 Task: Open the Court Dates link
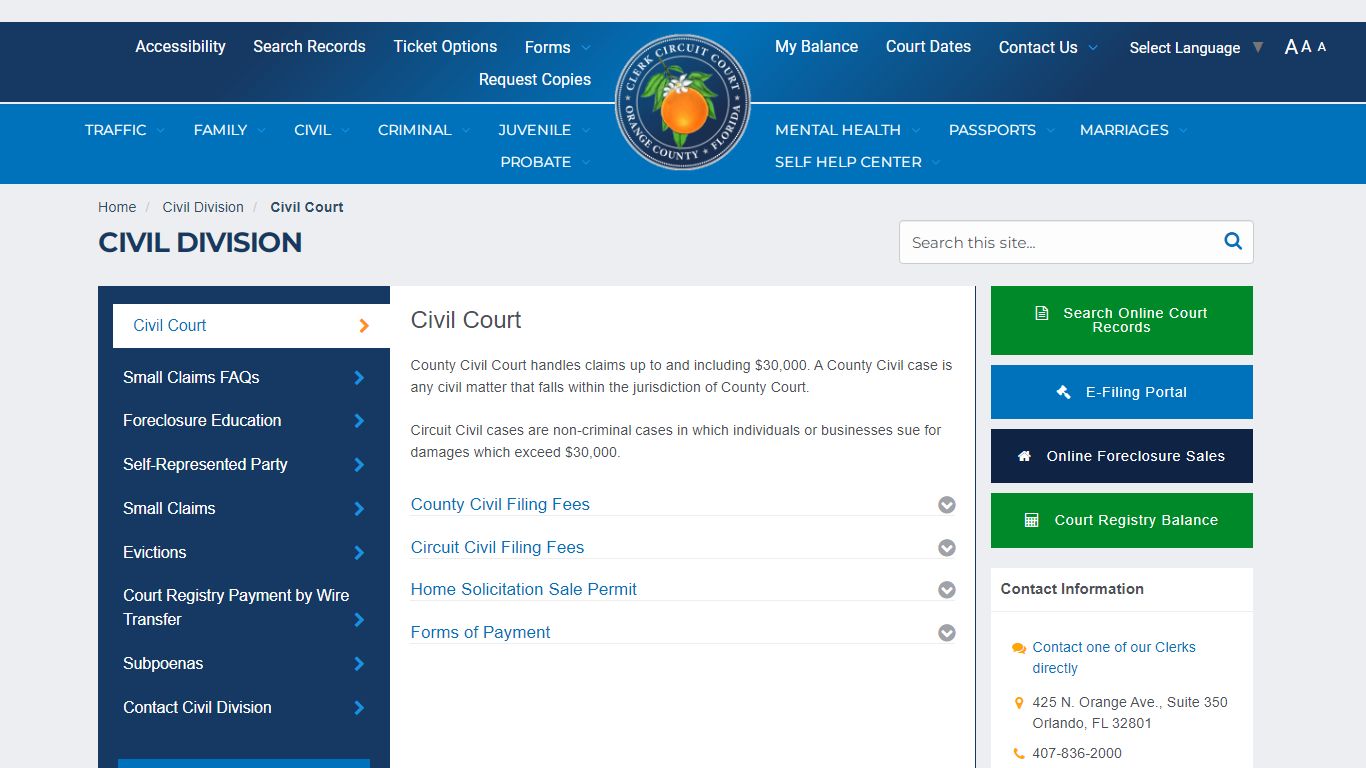[928, 46]
